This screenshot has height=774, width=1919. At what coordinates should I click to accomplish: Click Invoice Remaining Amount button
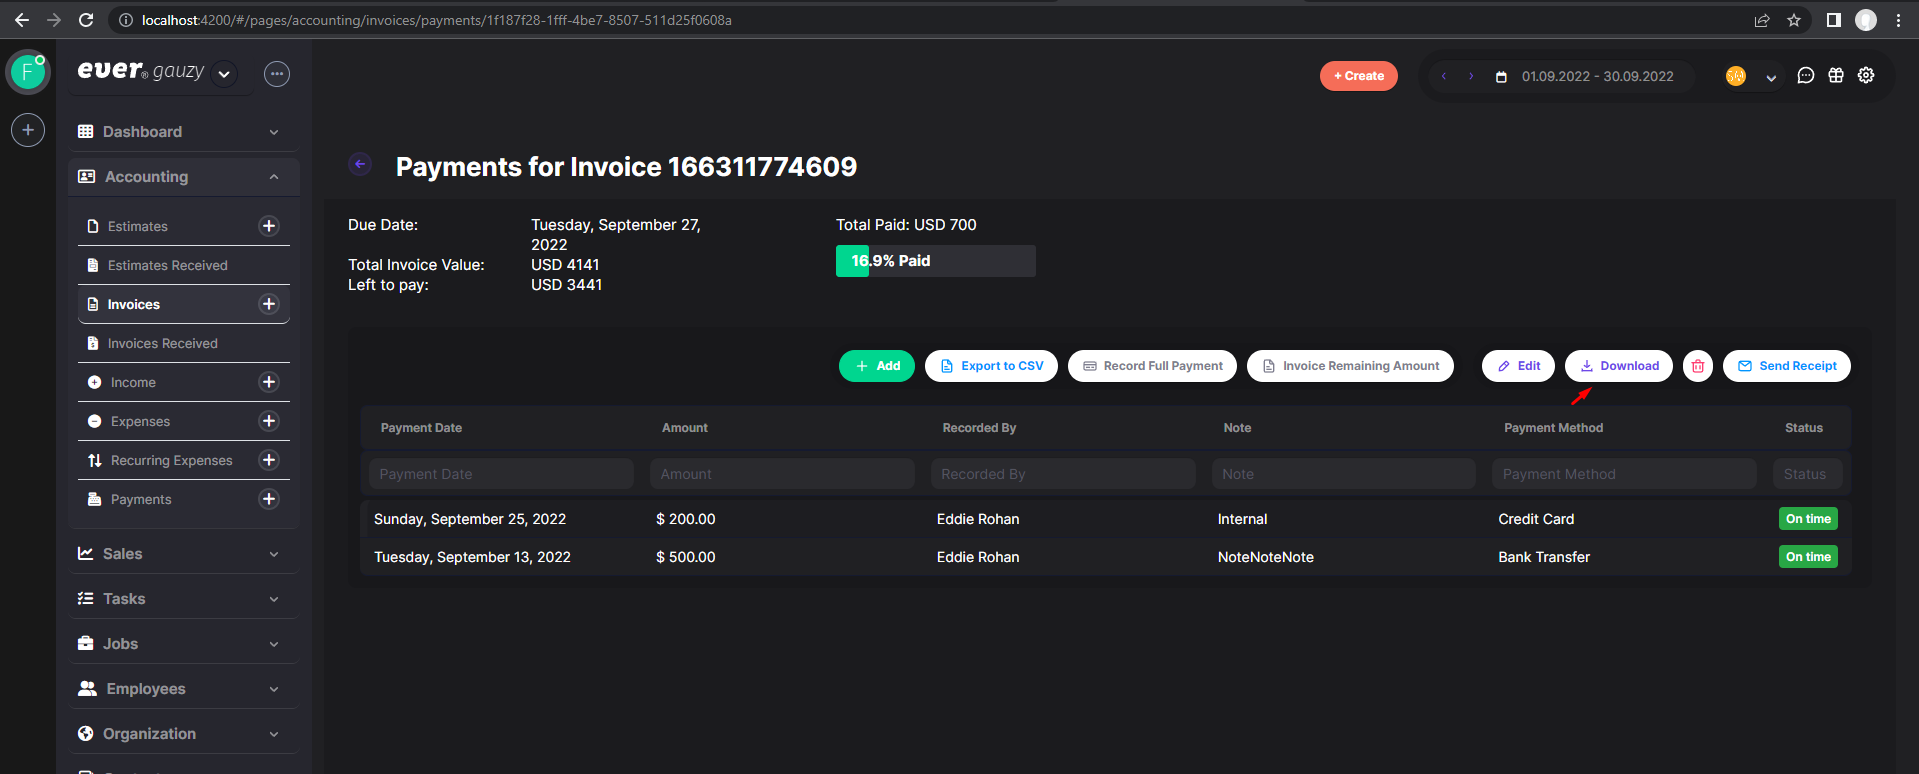[x=1350, y=366]
